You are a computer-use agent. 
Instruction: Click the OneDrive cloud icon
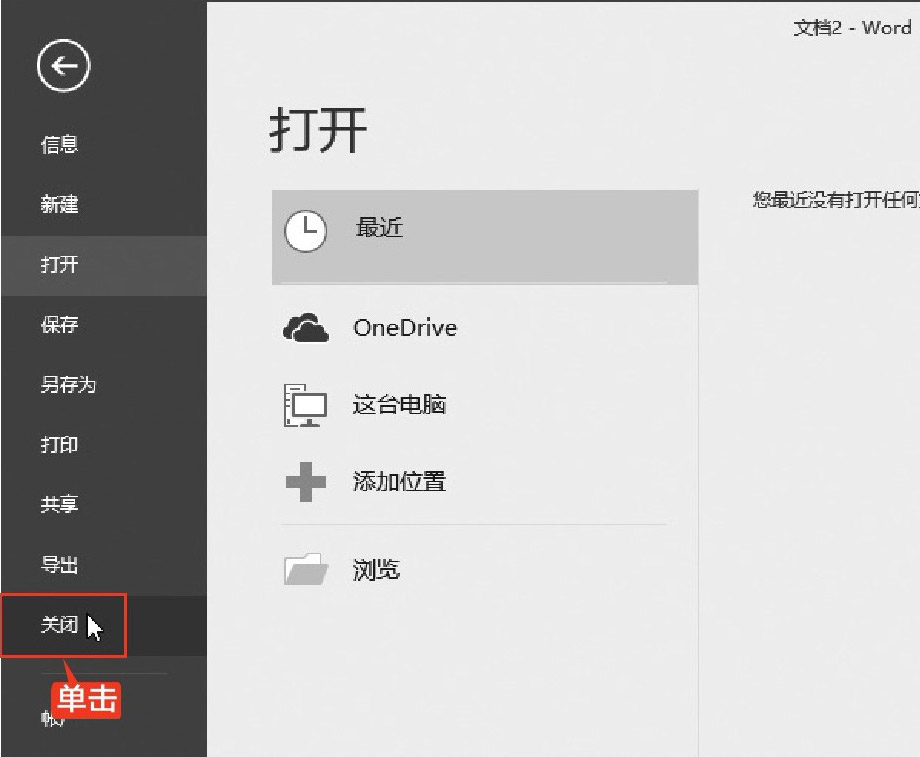point(306,328)
